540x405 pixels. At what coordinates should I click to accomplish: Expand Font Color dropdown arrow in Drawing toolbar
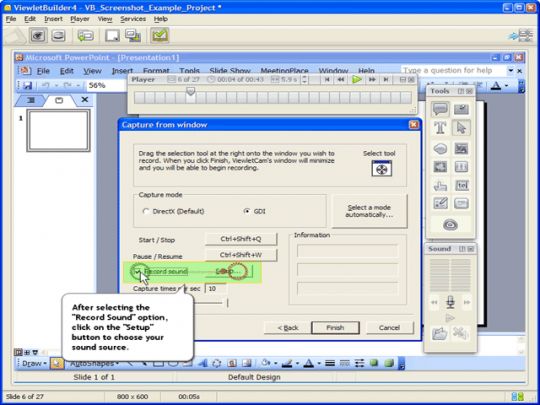(319, 363)
